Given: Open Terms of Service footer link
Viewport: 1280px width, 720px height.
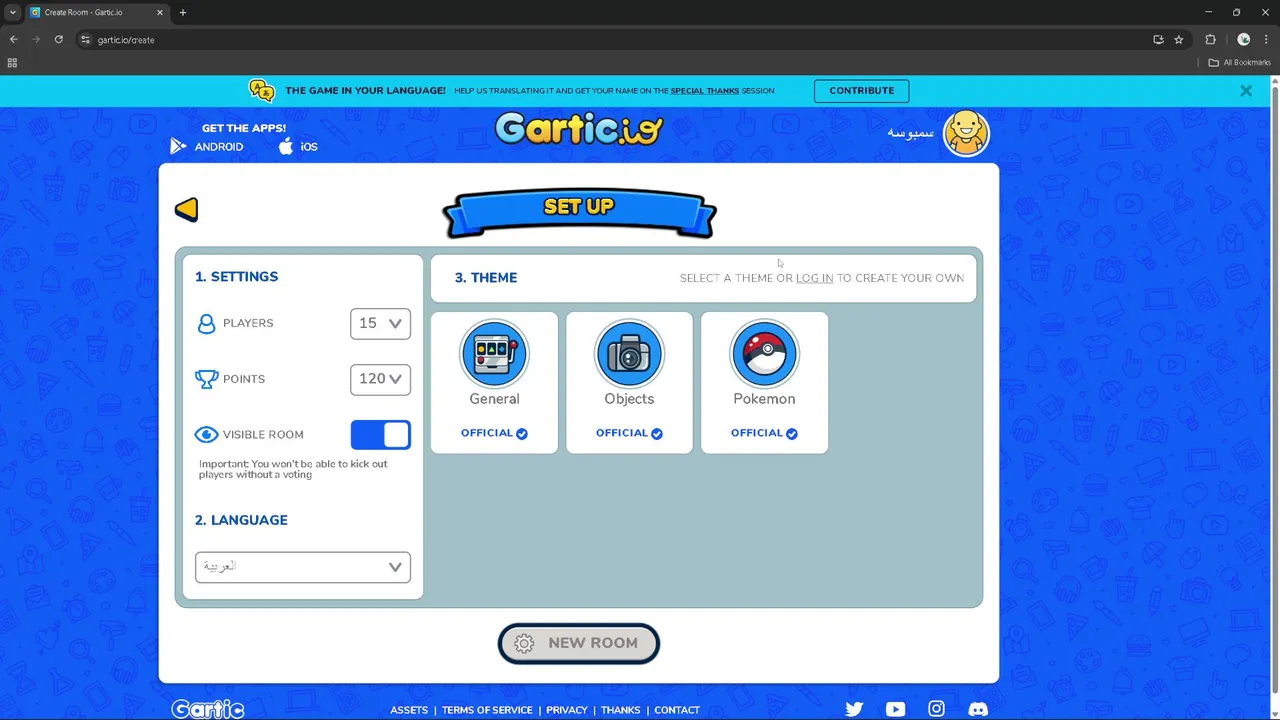Looking at the screenshot, I should 487,710.
